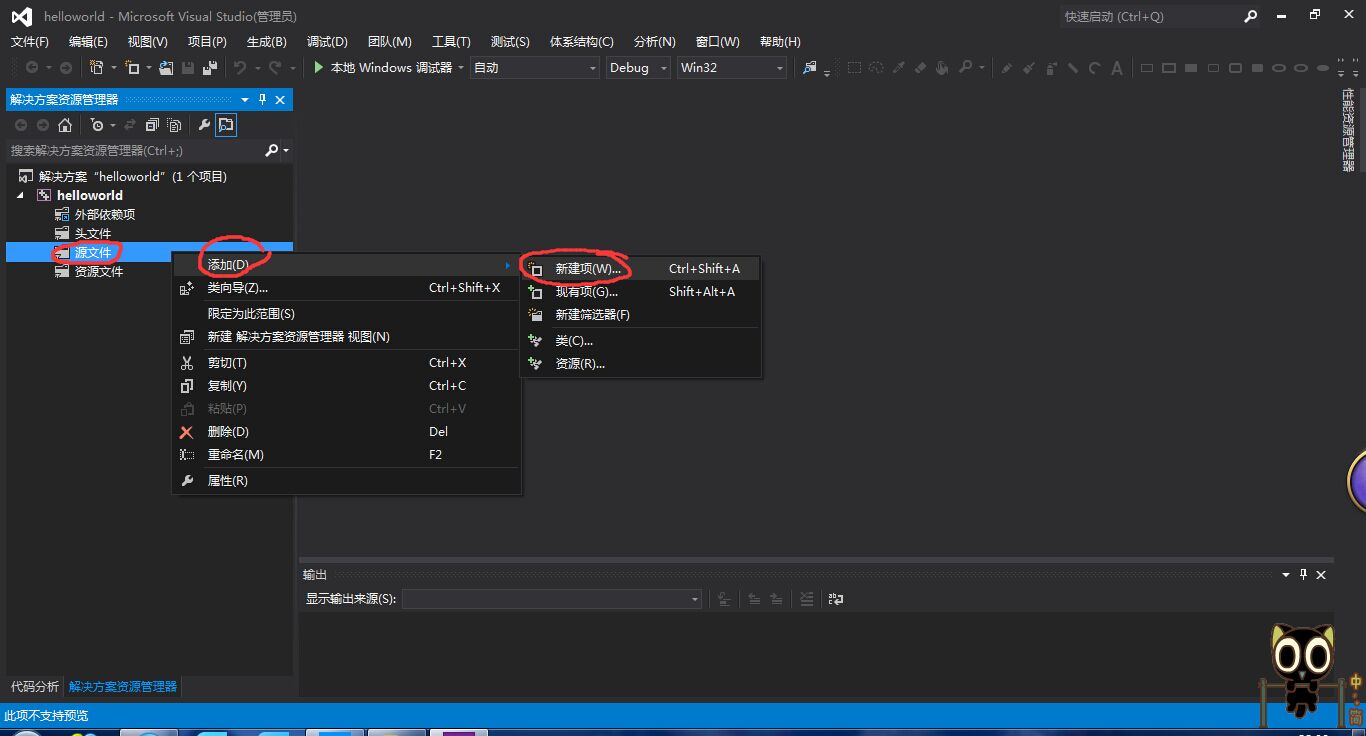Image resolution: width=1366 pixels, height=736 pixels.
Task: Select 重命名(M) in the context menu
Action: [346, 455]
